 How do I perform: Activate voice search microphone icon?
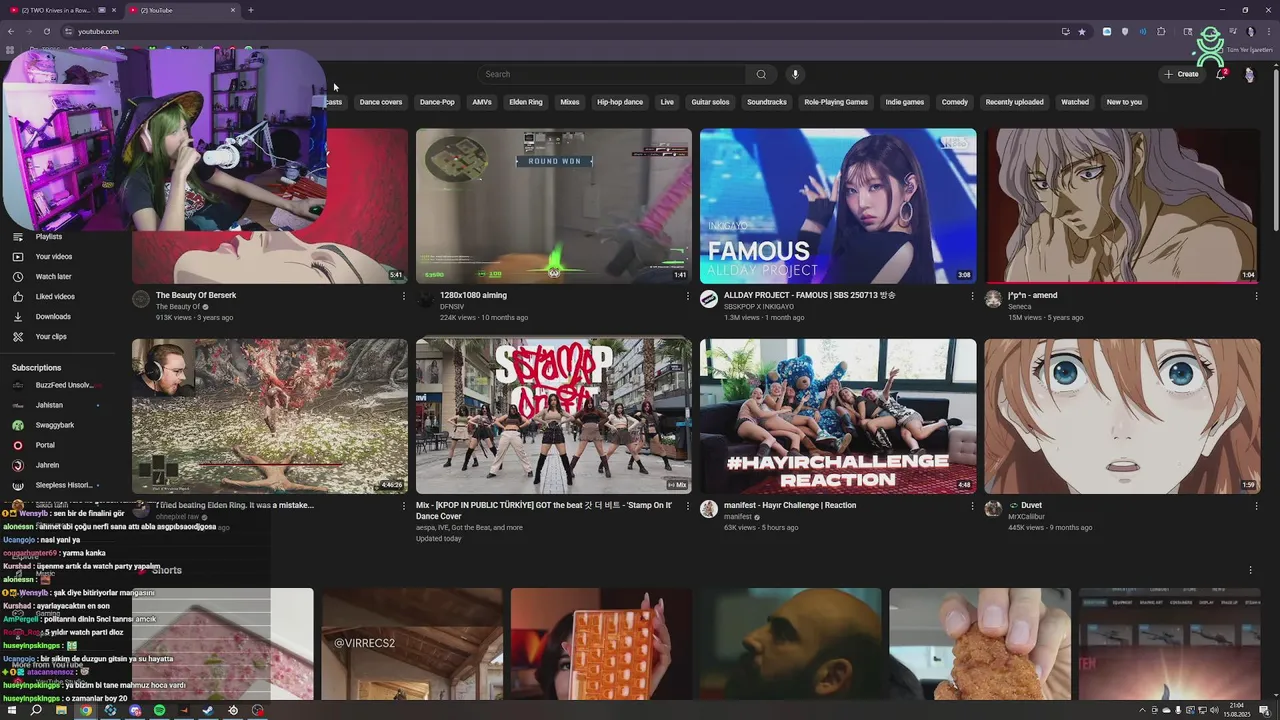795,74
